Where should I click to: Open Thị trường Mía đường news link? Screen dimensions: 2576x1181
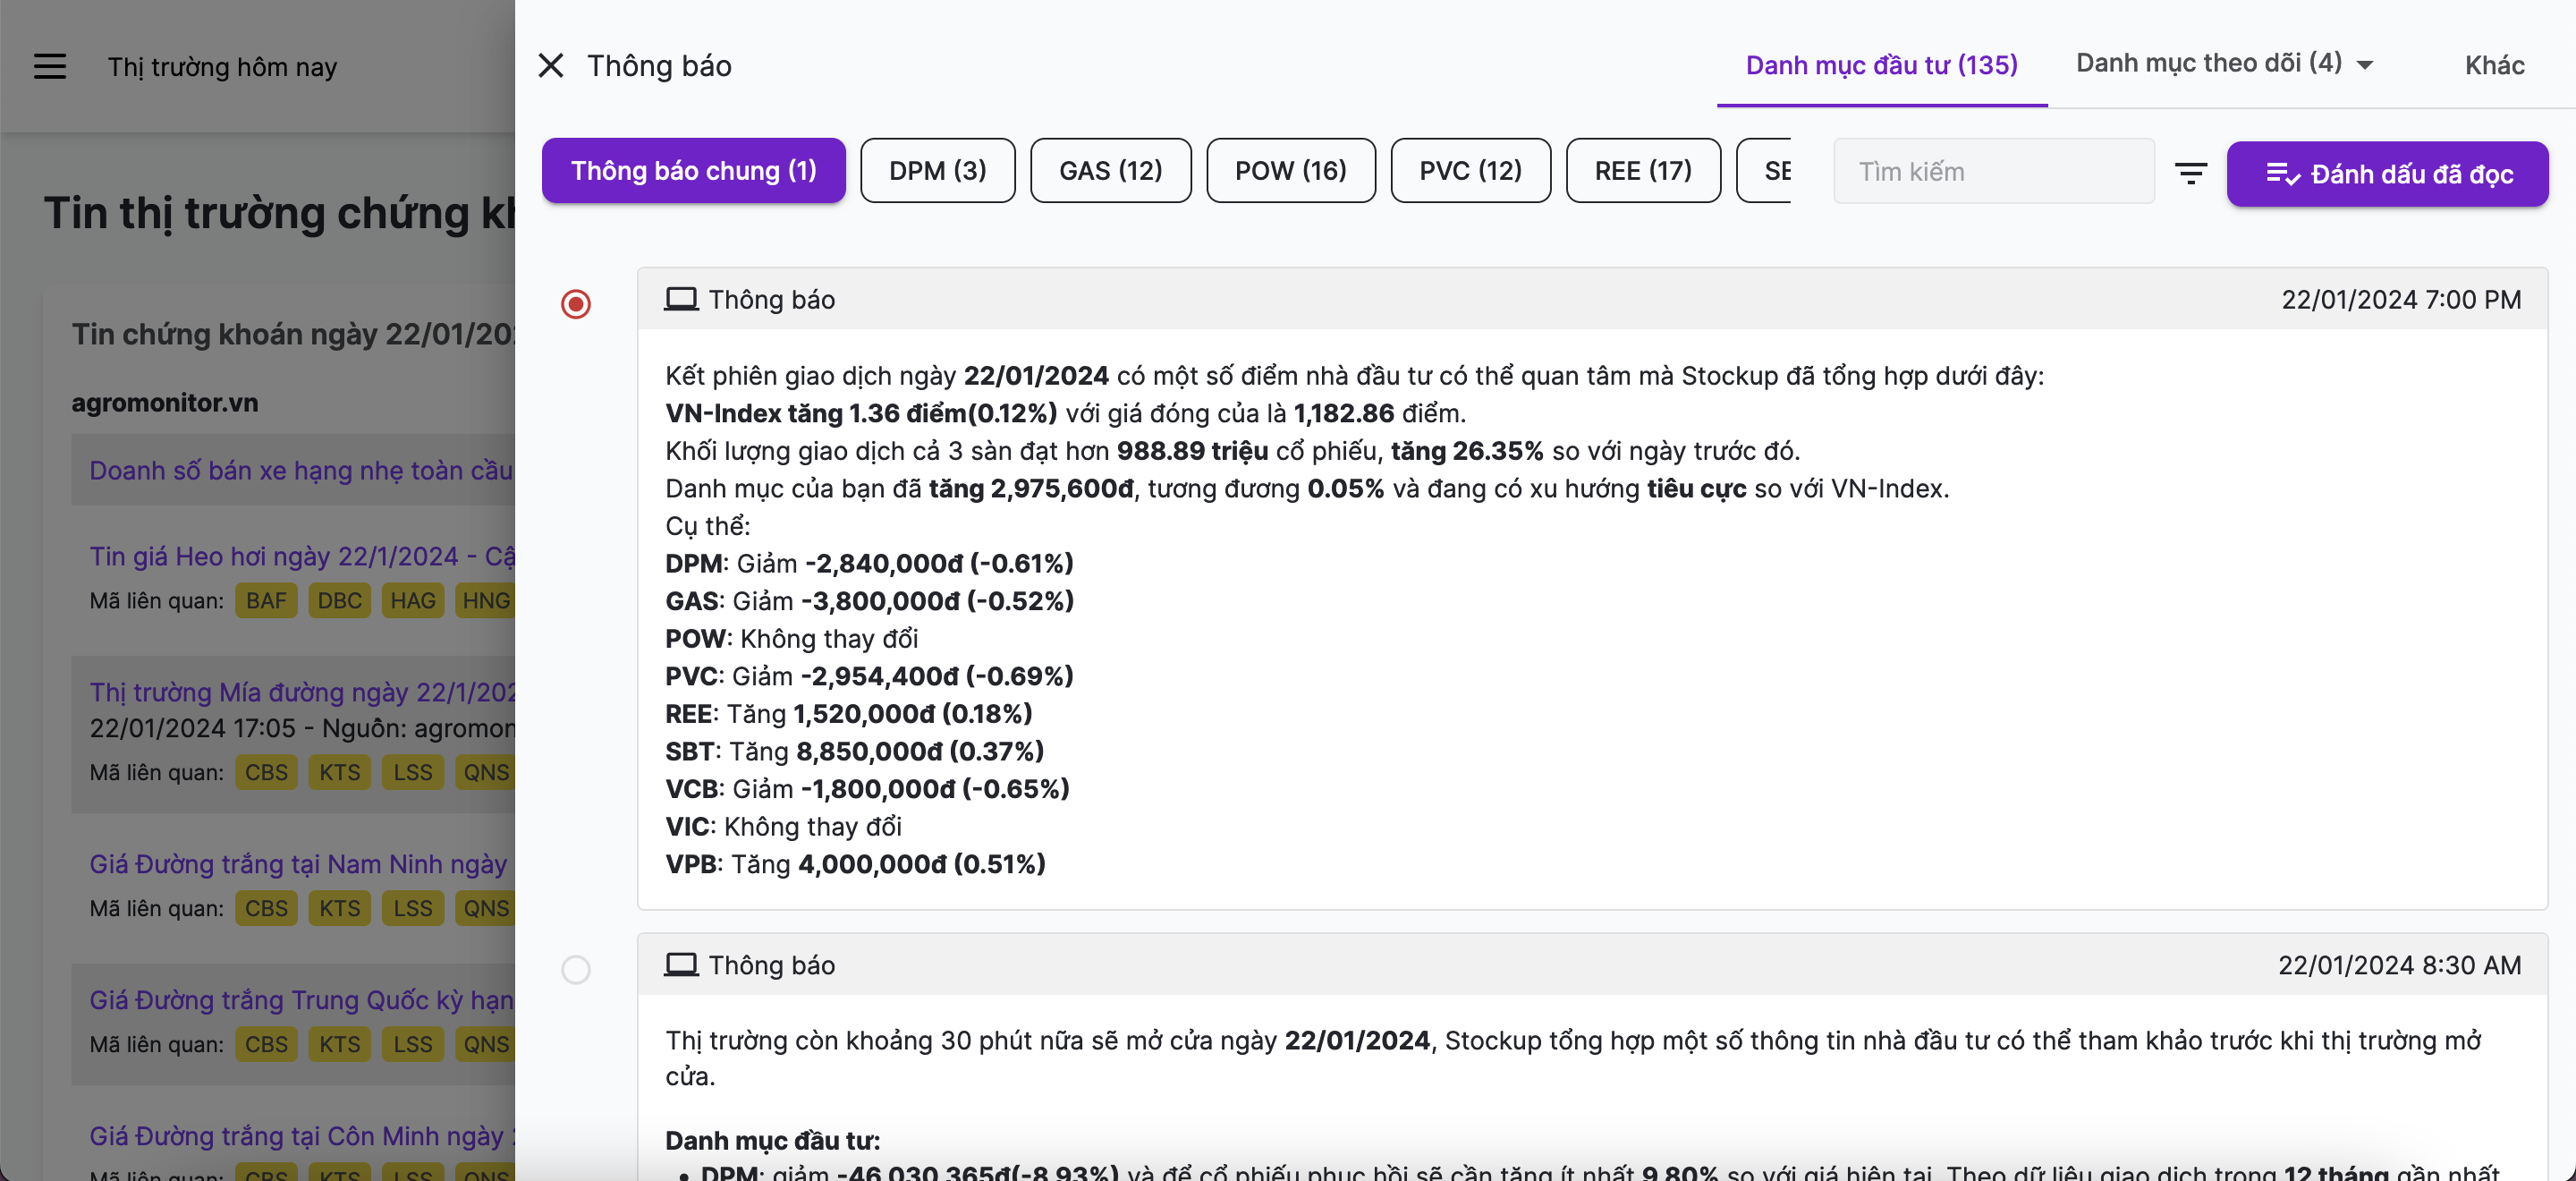tap(302, 692)
